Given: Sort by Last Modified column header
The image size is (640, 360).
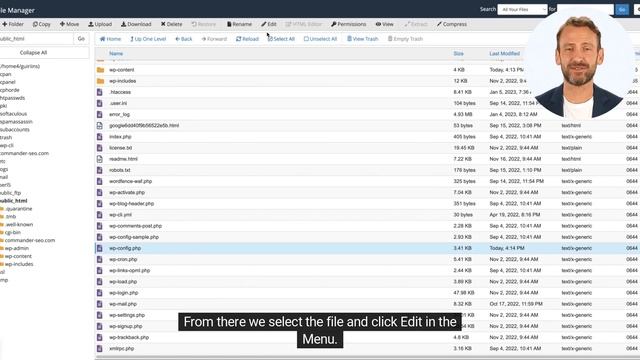Looking at the screenshot, I should pos(504,53).
